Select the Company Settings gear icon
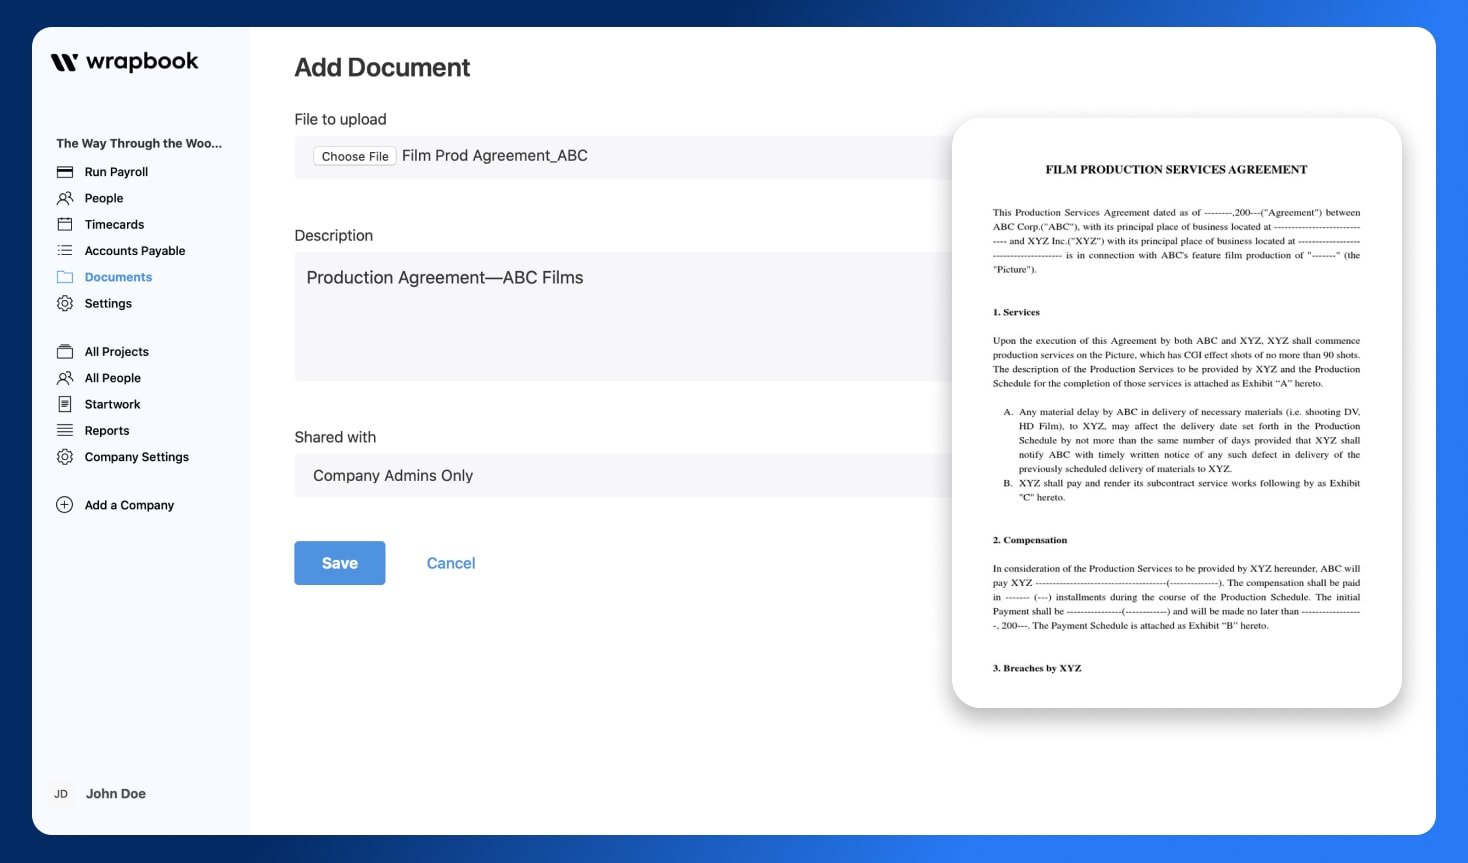1468x863 pixels. pos(65,456)
